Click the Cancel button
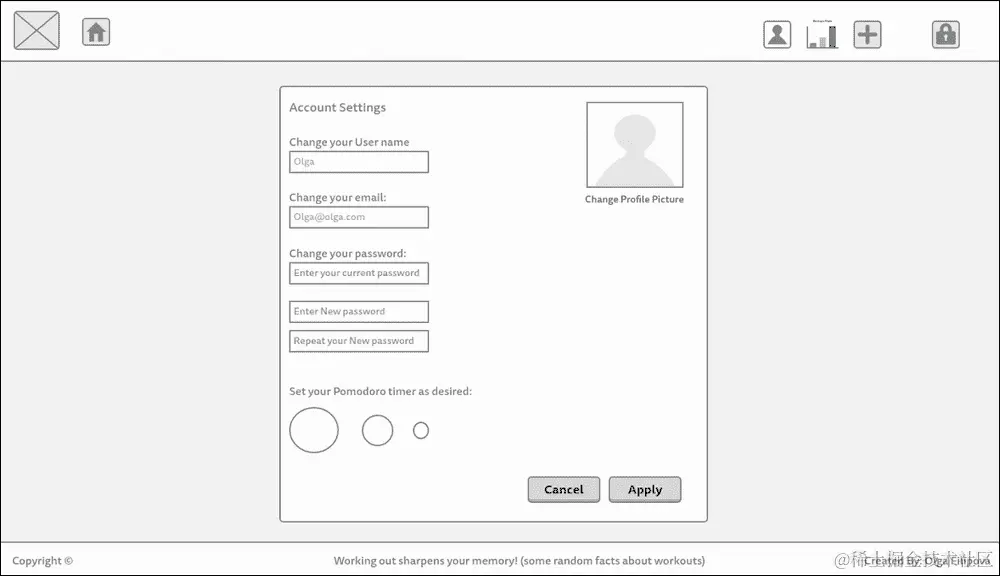The image size is (1000, 576). click(x=564, y=489)
